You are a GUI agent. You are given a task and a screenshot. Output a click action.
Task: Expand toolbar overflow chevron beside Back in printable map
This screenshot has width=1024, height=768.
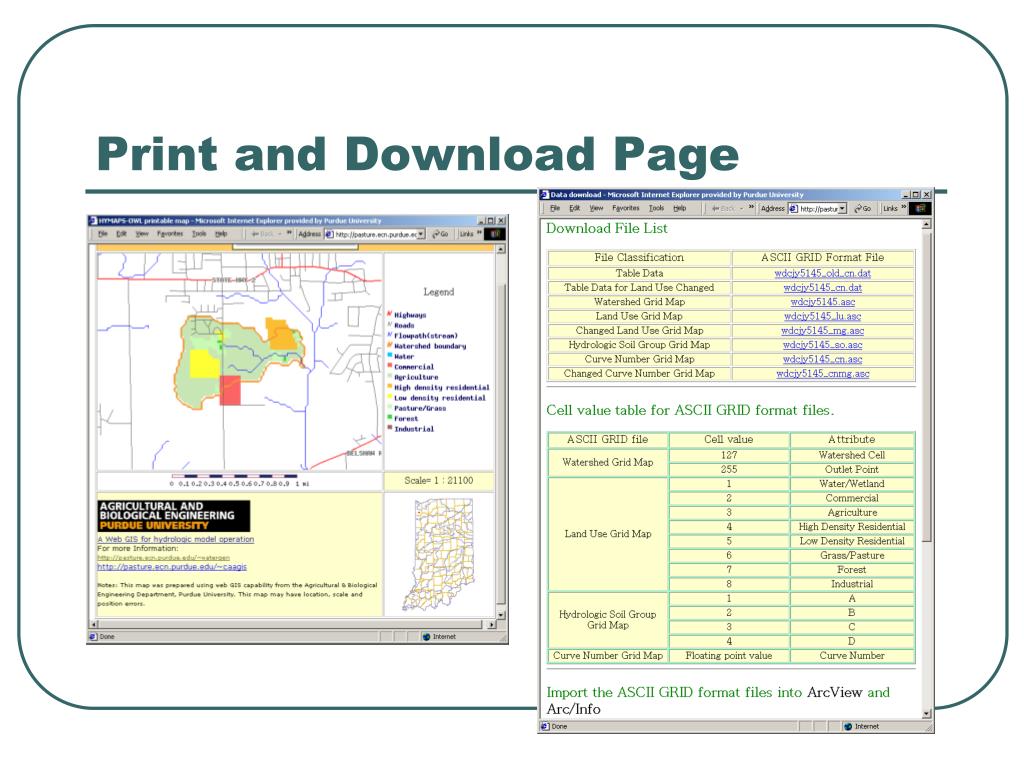289,233
